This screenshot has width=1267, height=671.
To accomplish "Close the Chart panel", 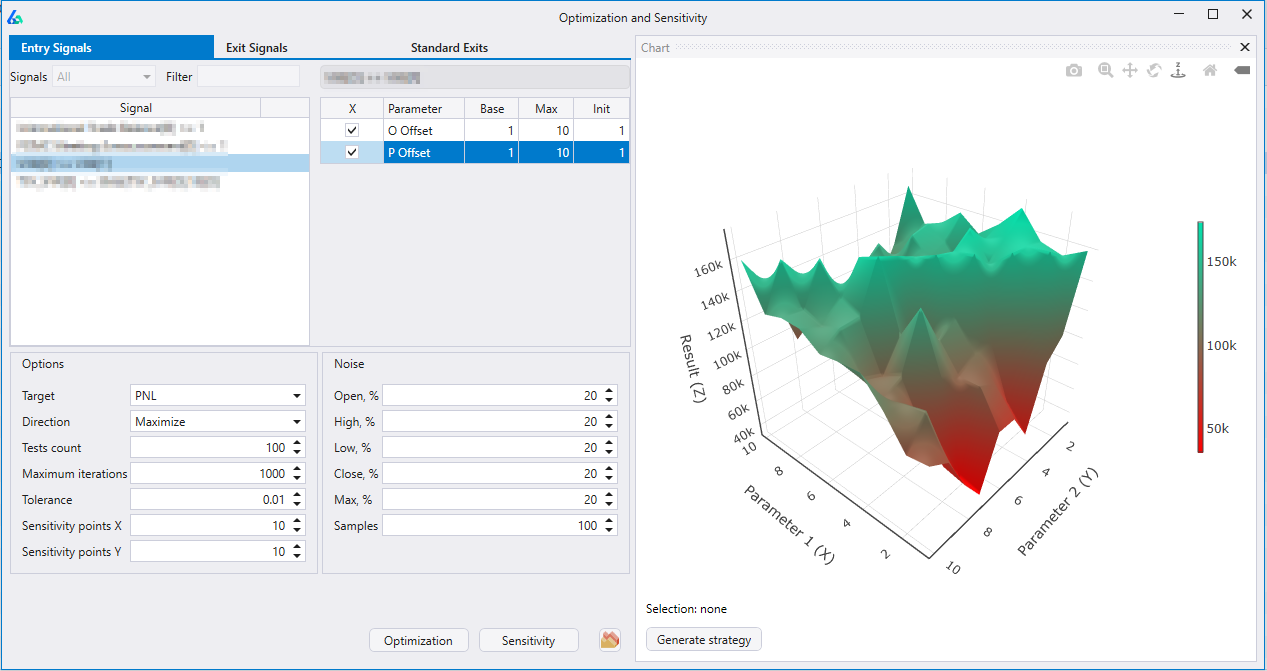I will tap(1244, 47).
